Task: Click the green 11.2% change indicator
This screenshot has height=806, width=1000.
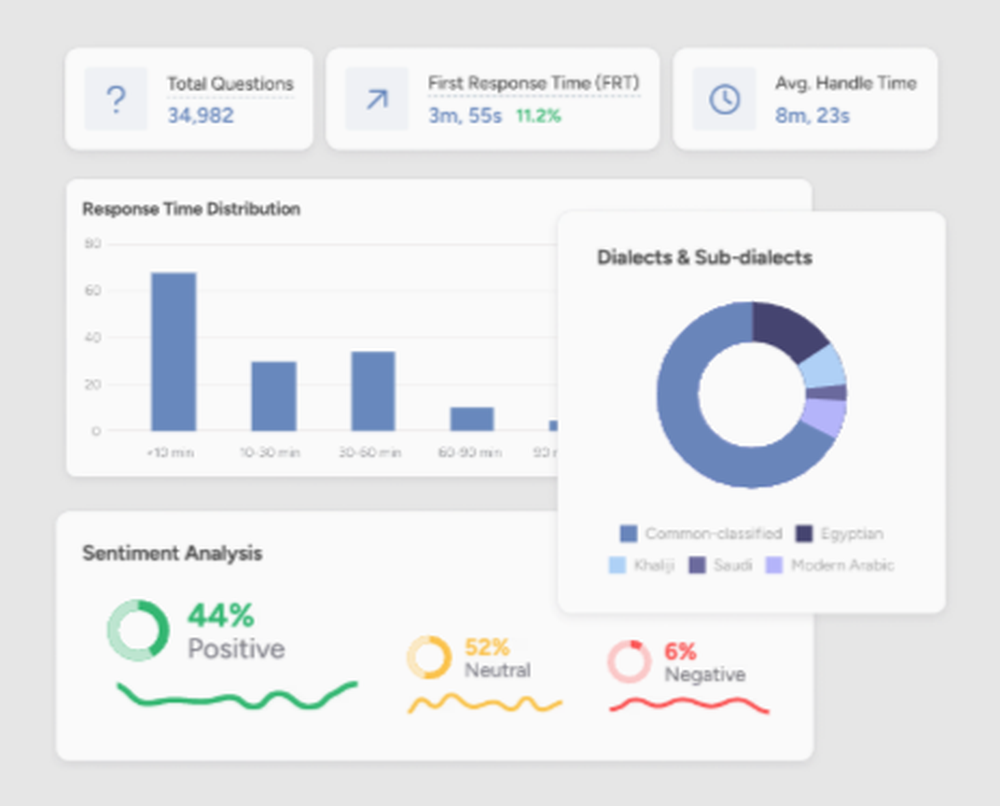Action: (538, 116)
